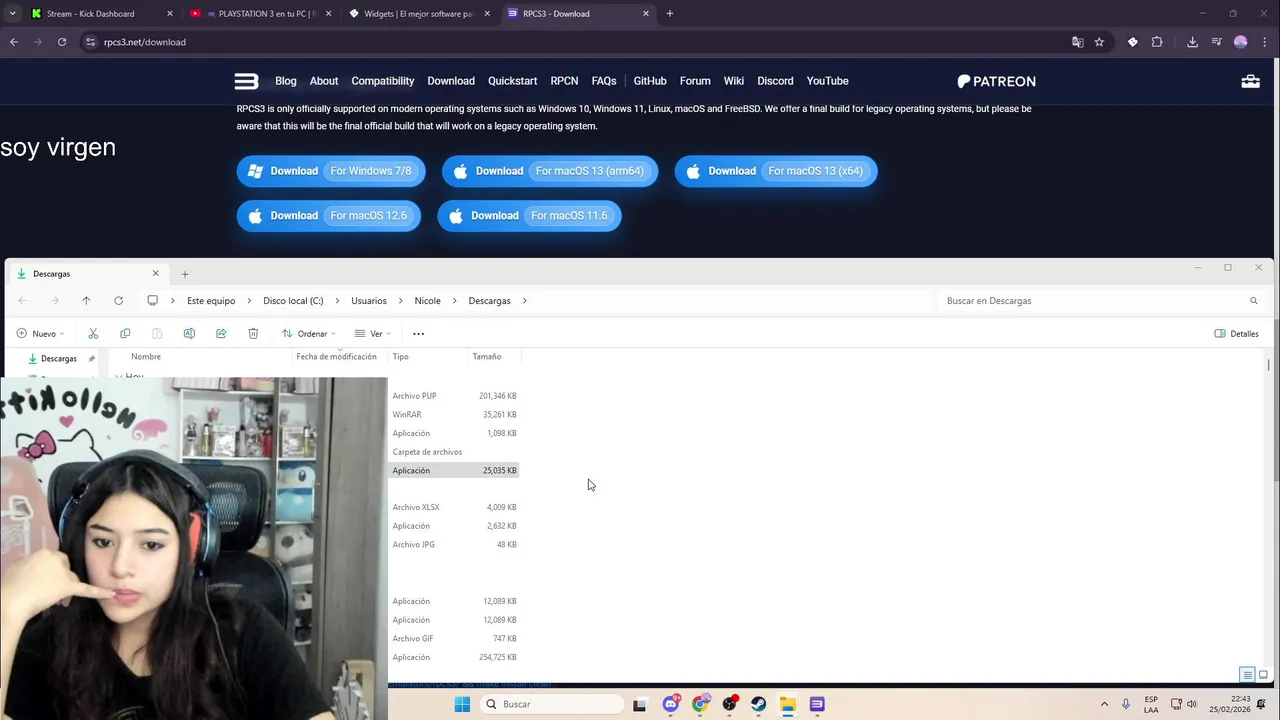The image size is (1280, 720).
Task: Click the Chrome address bar URL
Action: (x=144, y=42)
